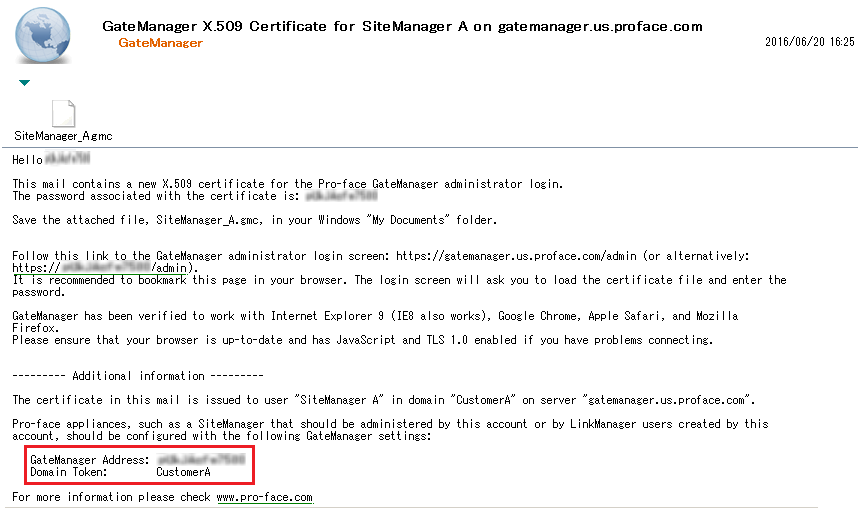Visit the www.pro-face.com link
Image resolution: width=860 pixels, height=510 pixels.
click(x=264, y=497)
